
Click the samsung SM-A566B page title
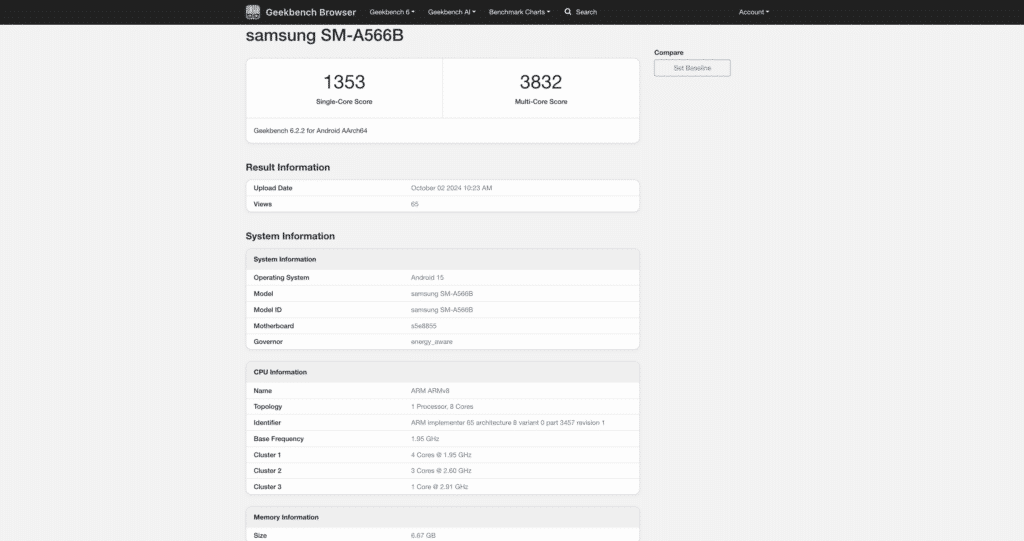pos(325,35)
